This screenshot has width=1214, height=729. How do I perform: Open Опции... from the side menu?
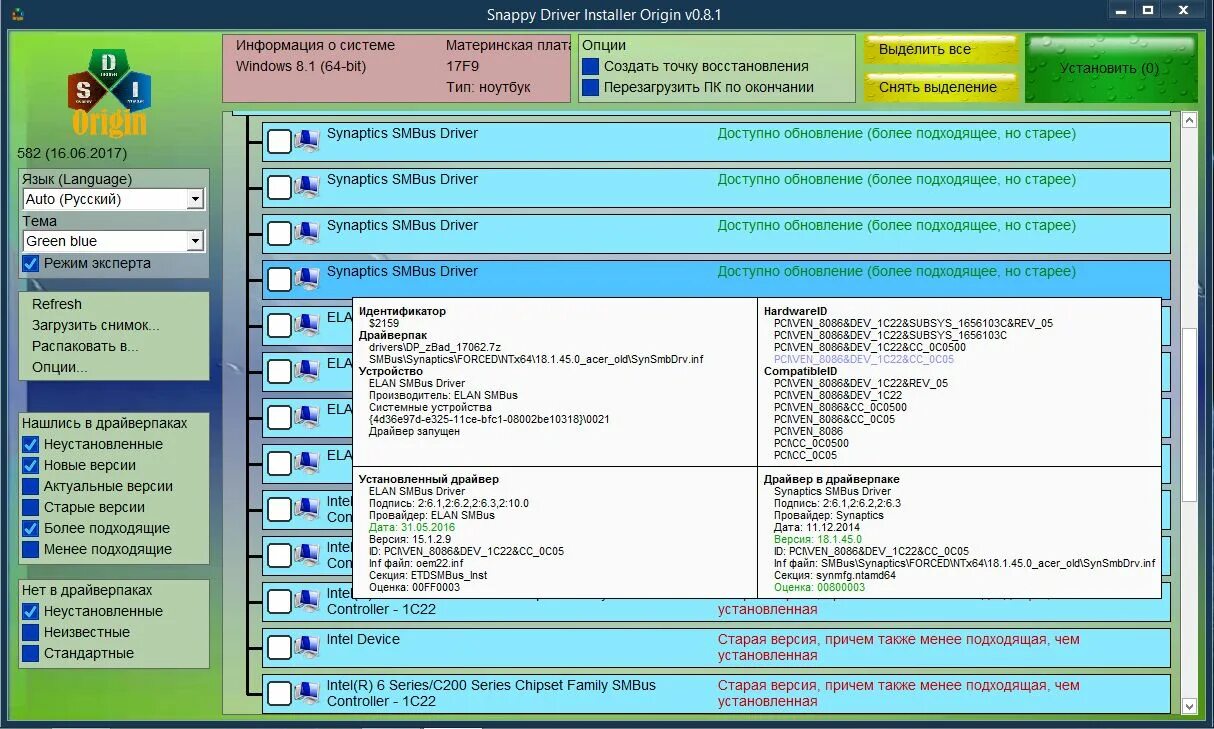[x=60, y=367]
